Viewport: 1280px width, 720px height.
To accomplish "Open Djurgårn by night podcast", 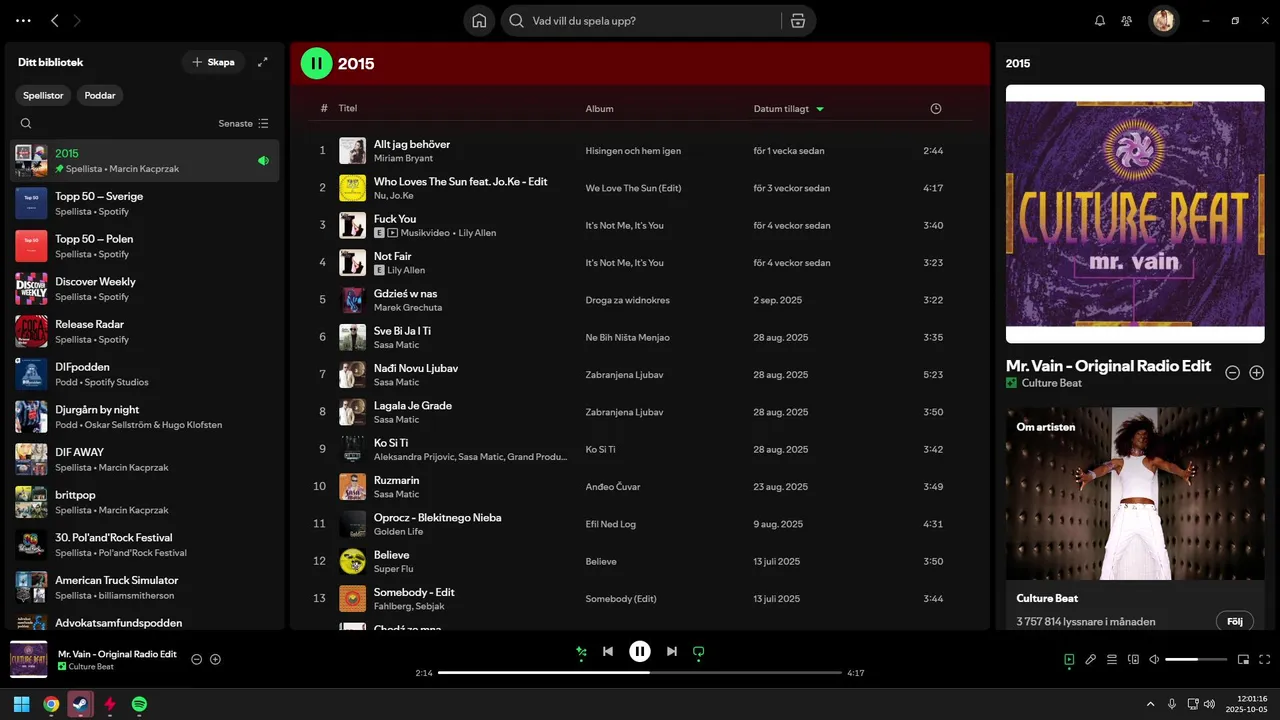I will tap(145, 417).
